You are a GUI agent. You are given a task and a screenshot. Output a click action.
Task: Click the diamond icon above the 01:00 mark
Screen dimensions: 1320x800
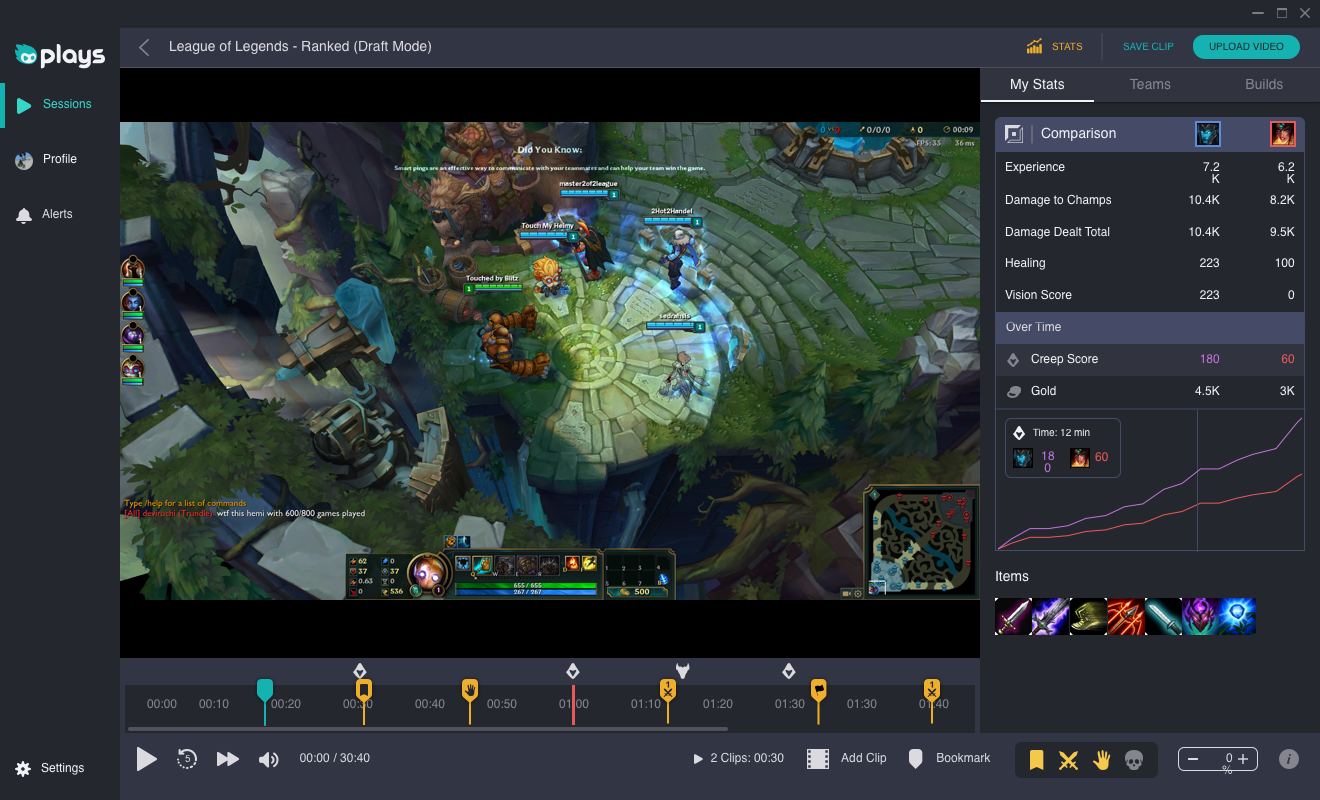point(573,670)
